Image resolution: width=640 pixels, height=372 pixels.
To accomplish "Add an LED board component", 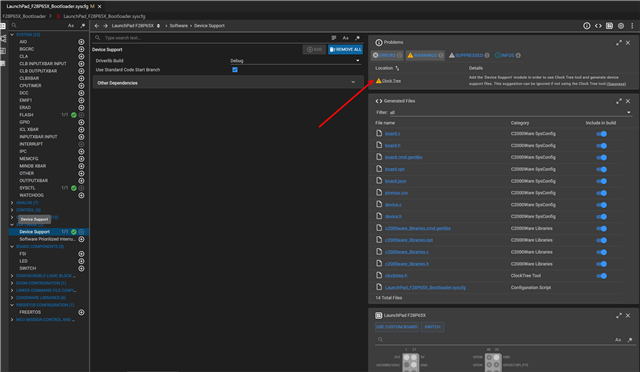I will click(x=81, y=261).
